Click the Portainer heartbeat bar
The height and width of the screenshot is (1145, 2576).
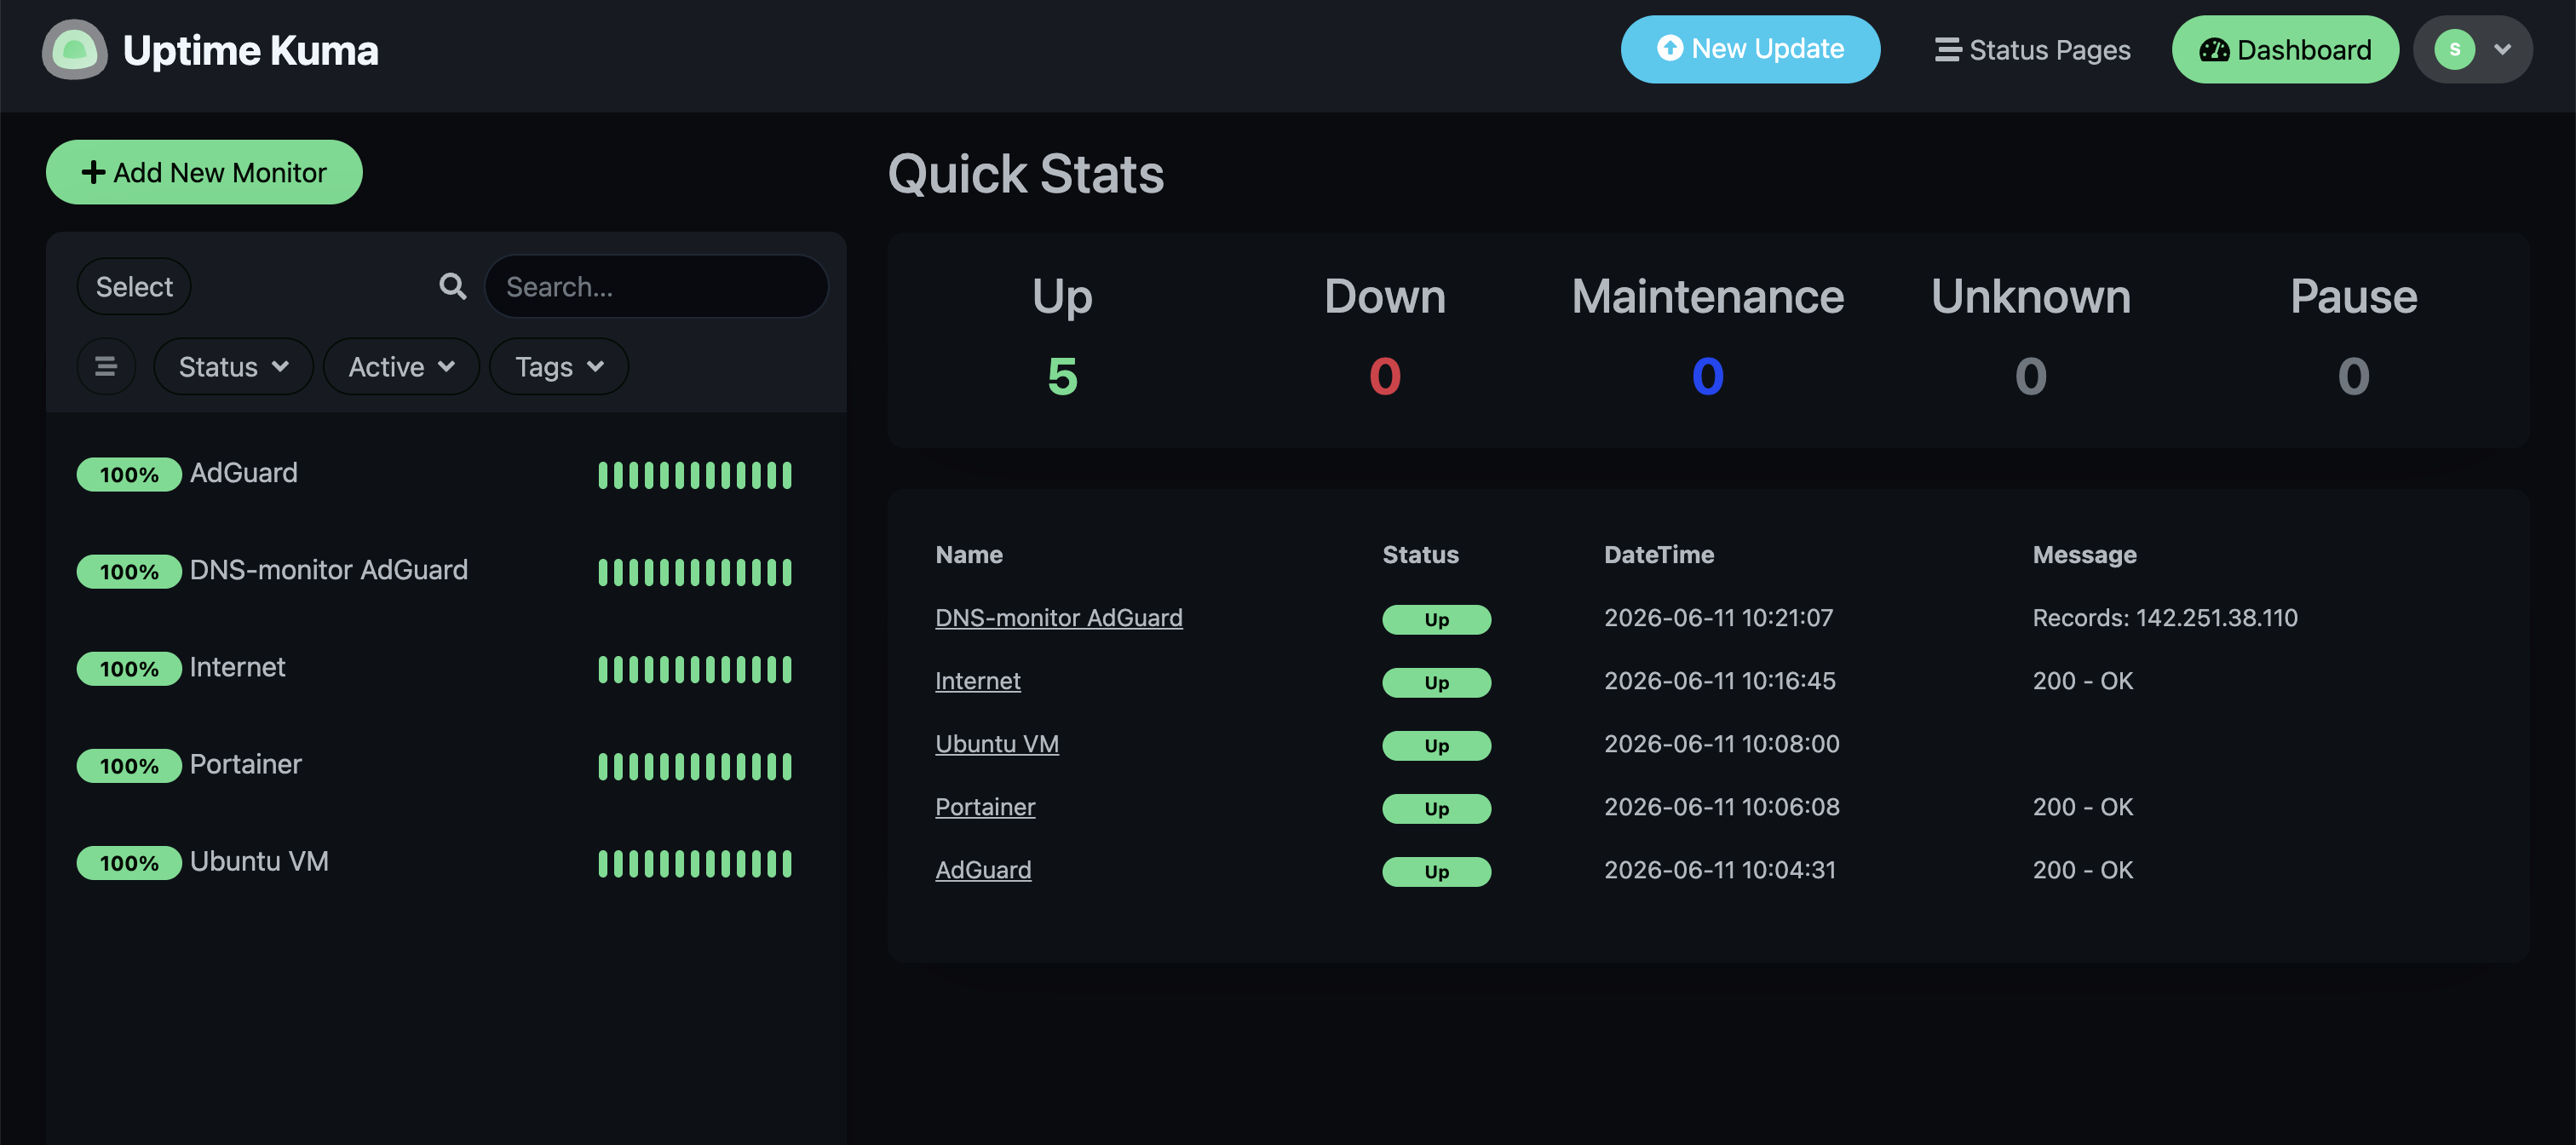coord(695,765)
